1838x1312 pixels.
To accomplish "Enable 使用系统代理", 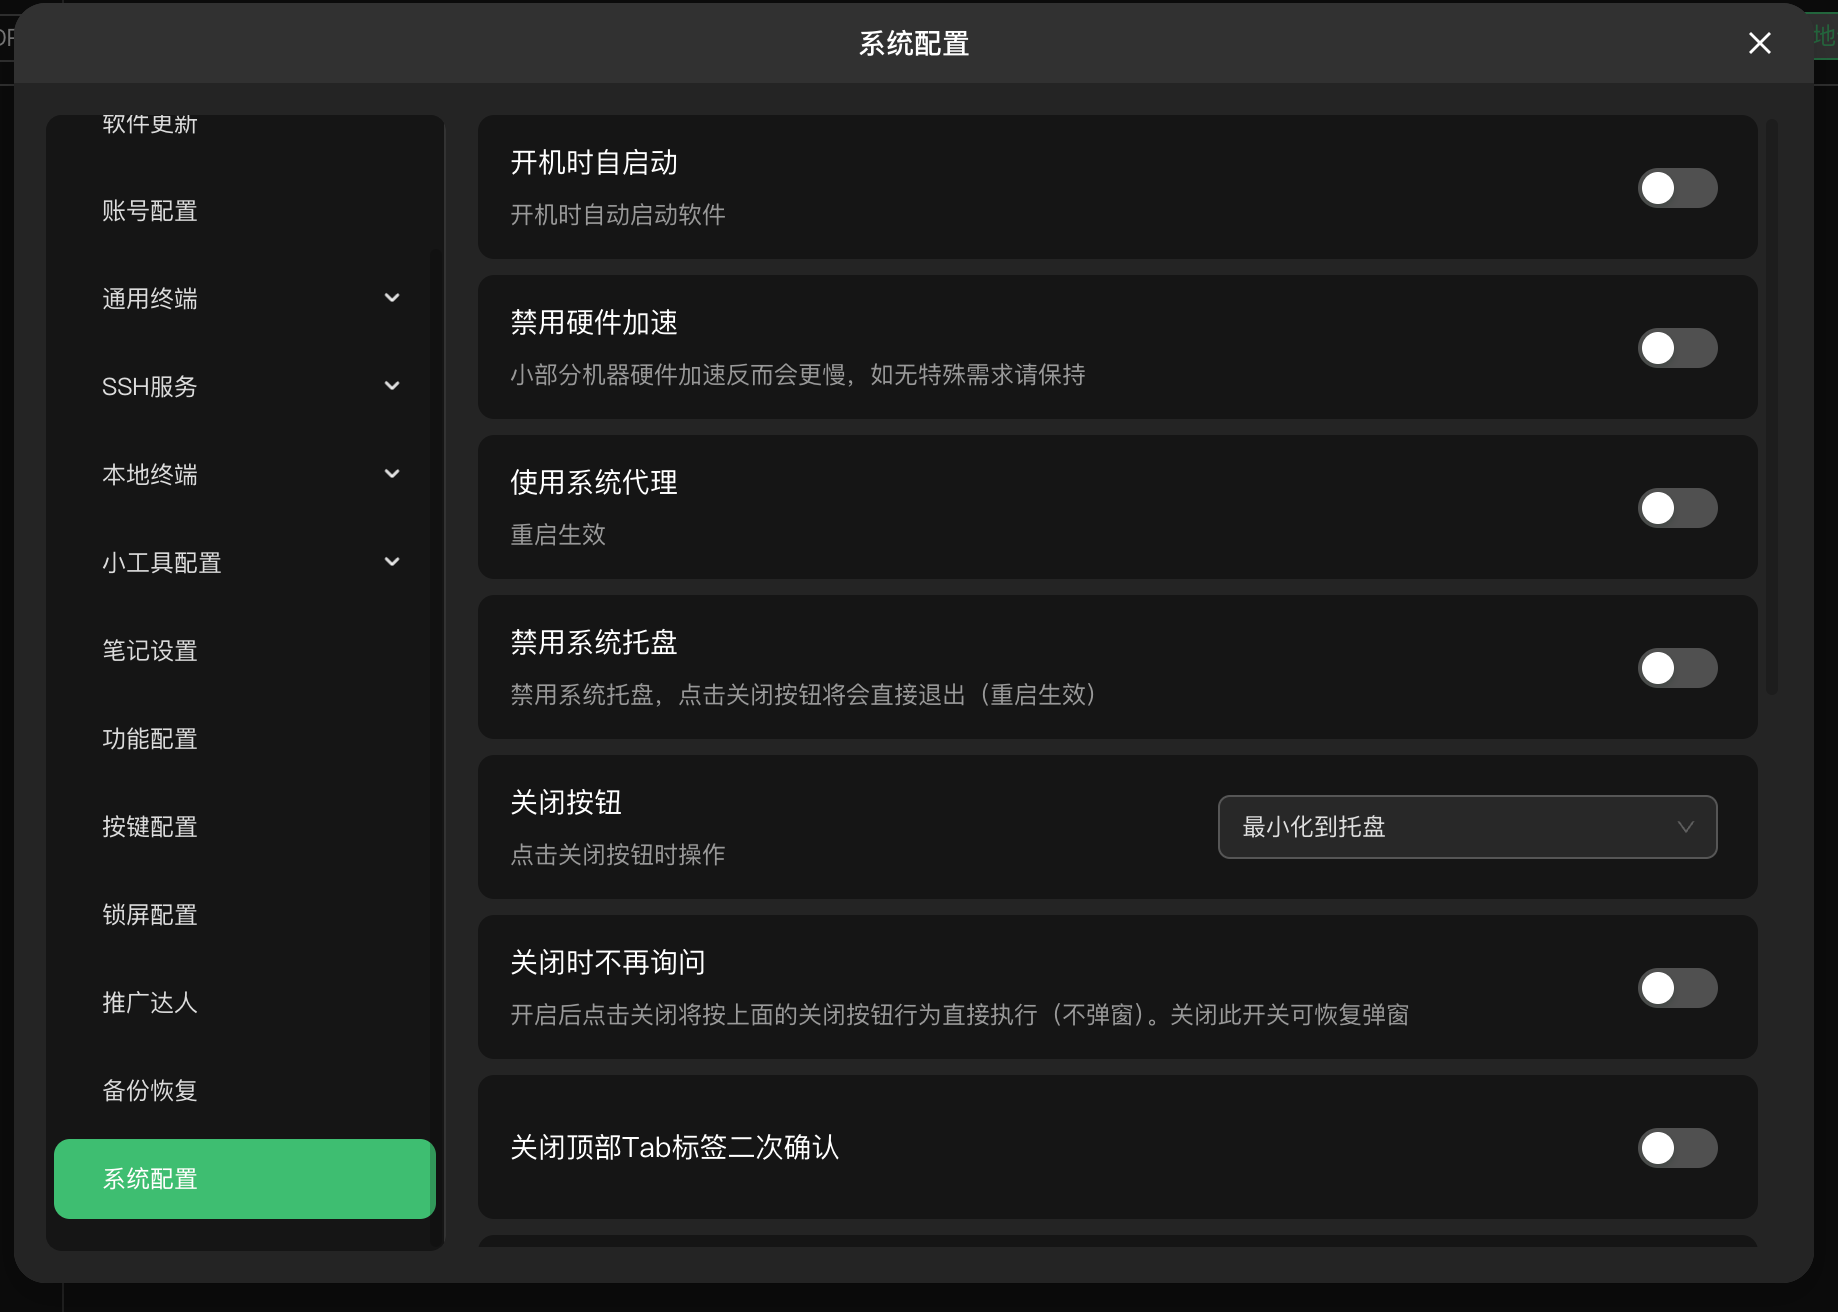I will [x=1677, y=507].
